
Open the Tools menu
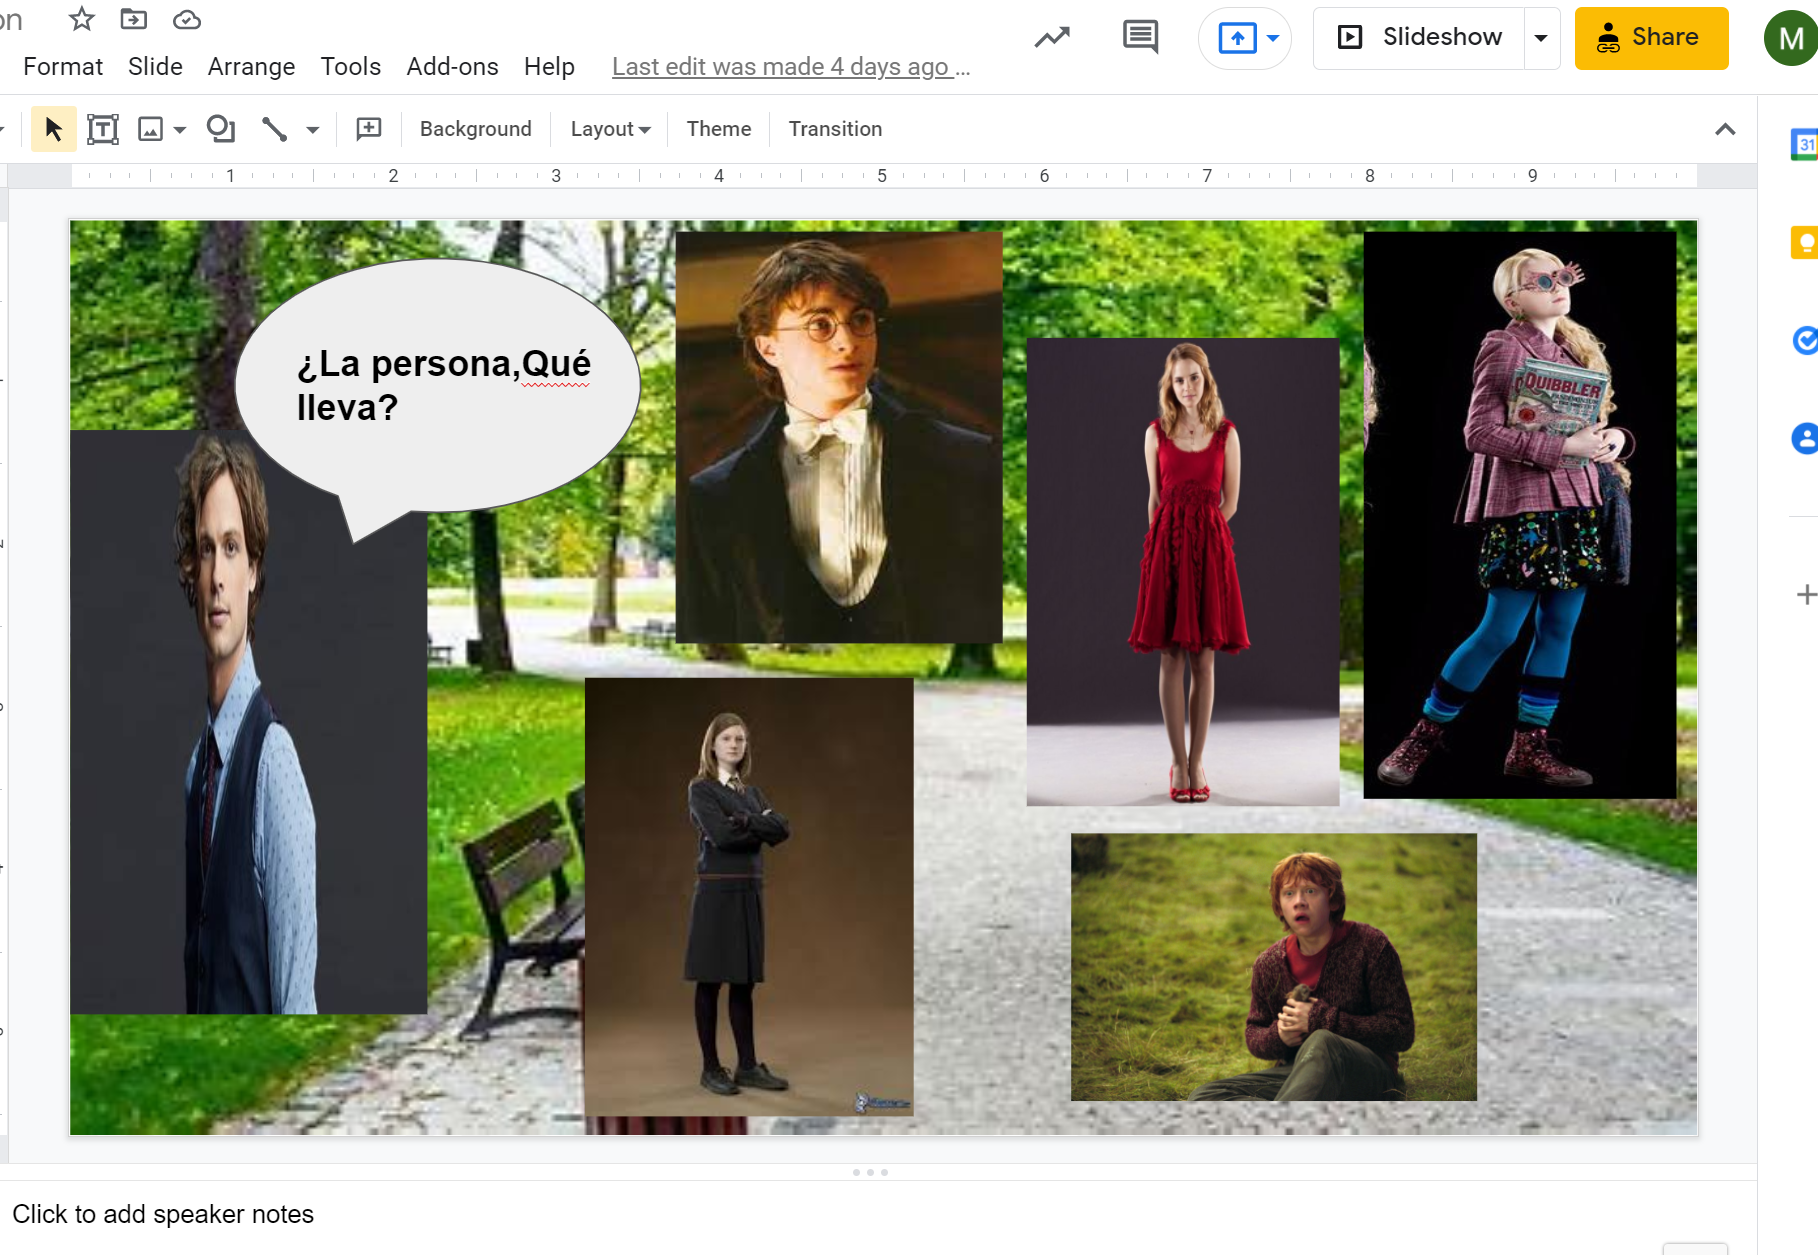[350, 67]
